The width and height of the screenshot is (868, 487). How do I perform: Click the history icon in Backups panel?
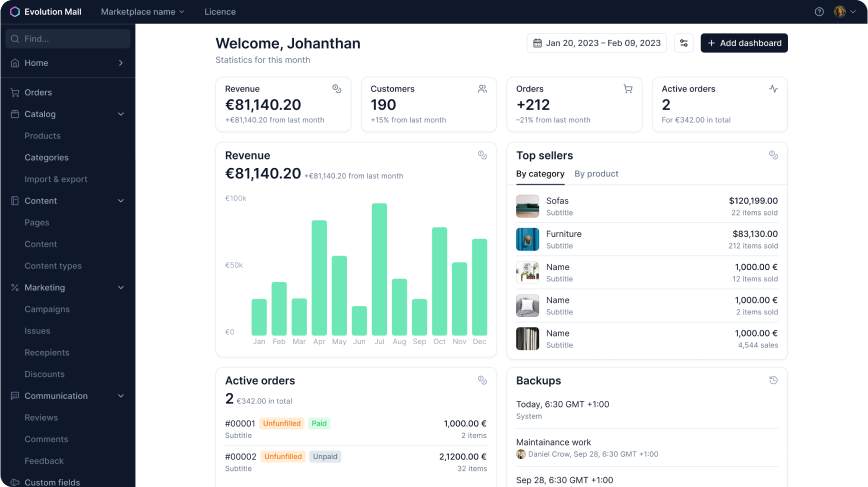[773, 380]
